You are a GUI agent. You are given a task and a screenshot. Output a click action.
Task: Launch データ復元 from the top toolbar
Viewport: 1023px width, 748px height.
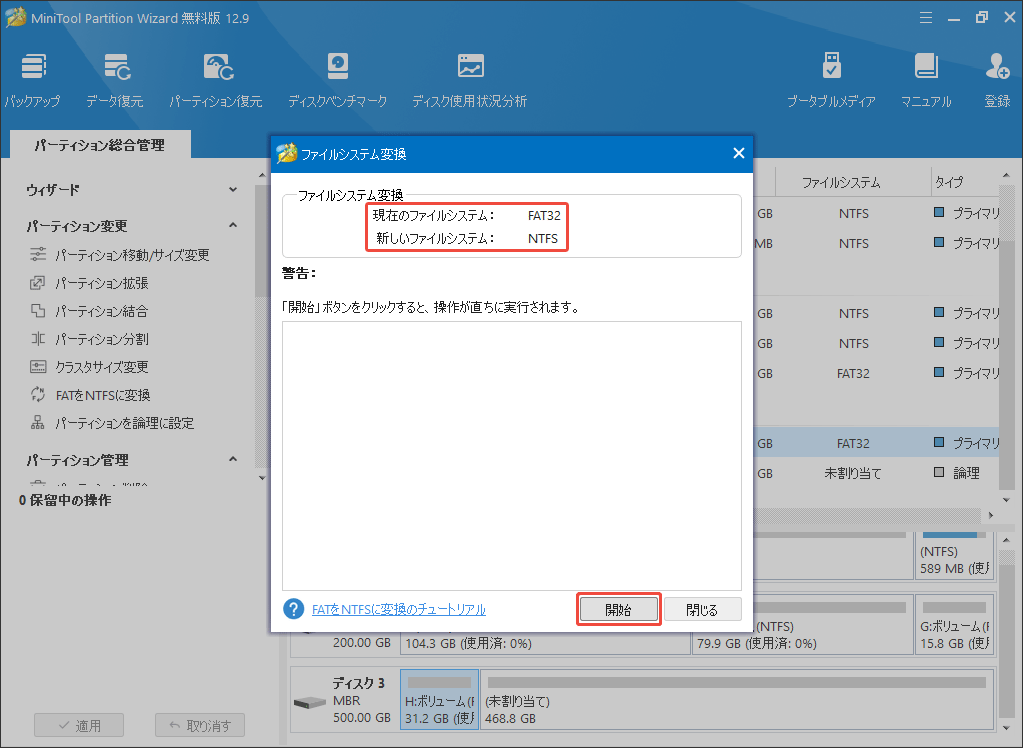coord(115,80)
